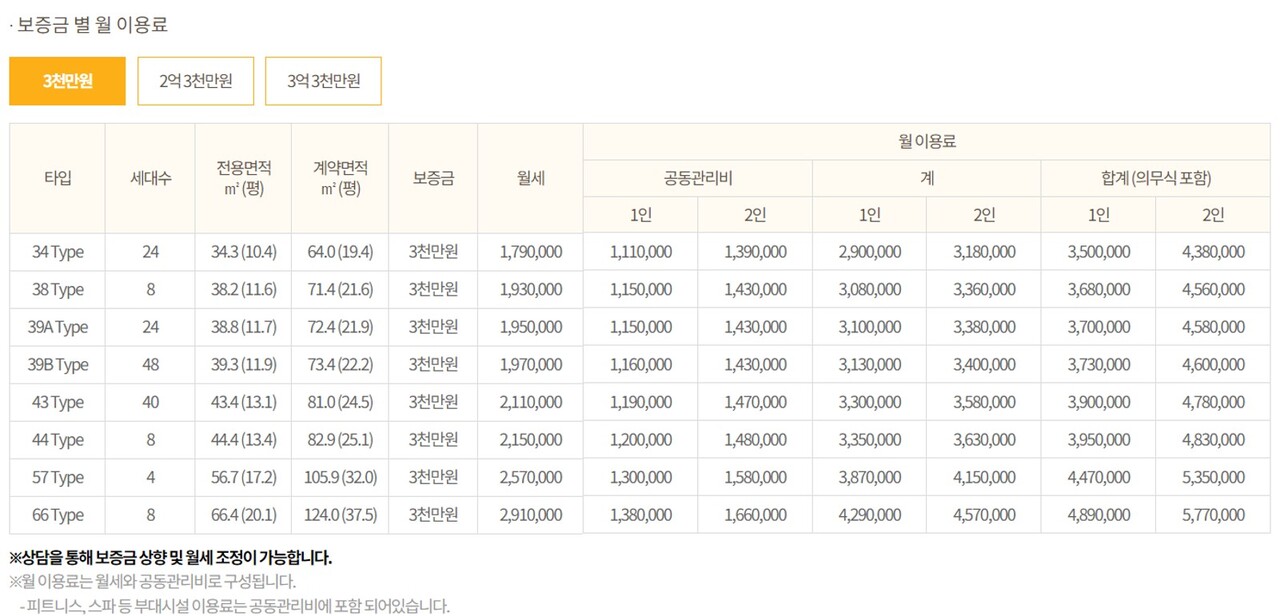
Task: Click the 1,790,000 monthly rent cell
Action: pos(530,252)
